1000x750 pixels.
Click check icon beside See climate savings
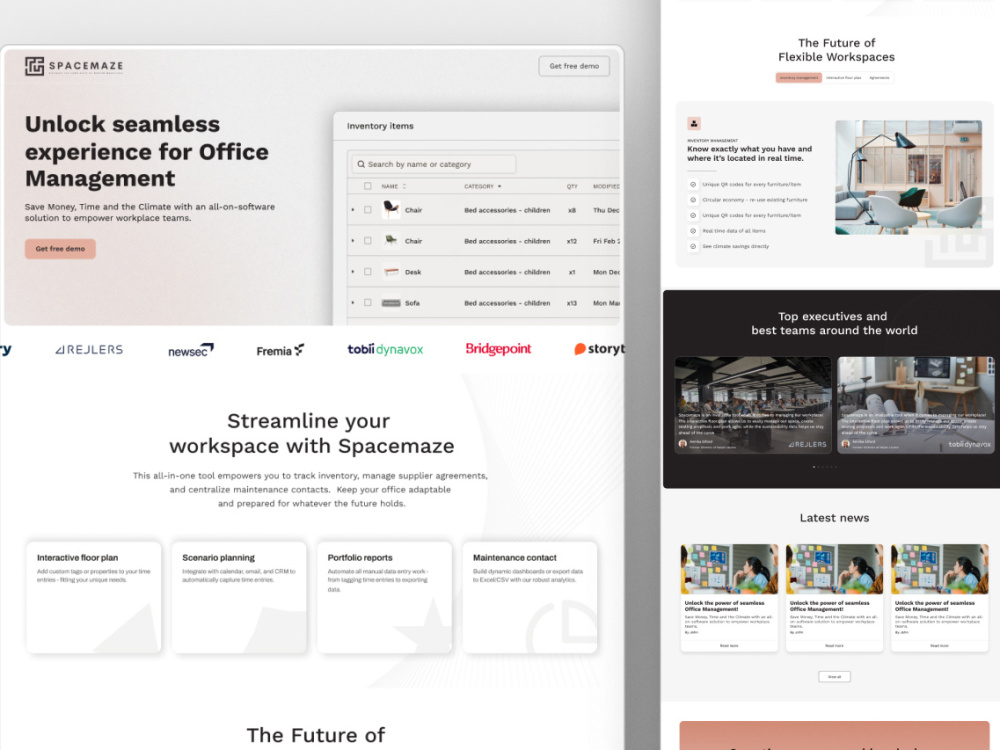pos(693,246)
